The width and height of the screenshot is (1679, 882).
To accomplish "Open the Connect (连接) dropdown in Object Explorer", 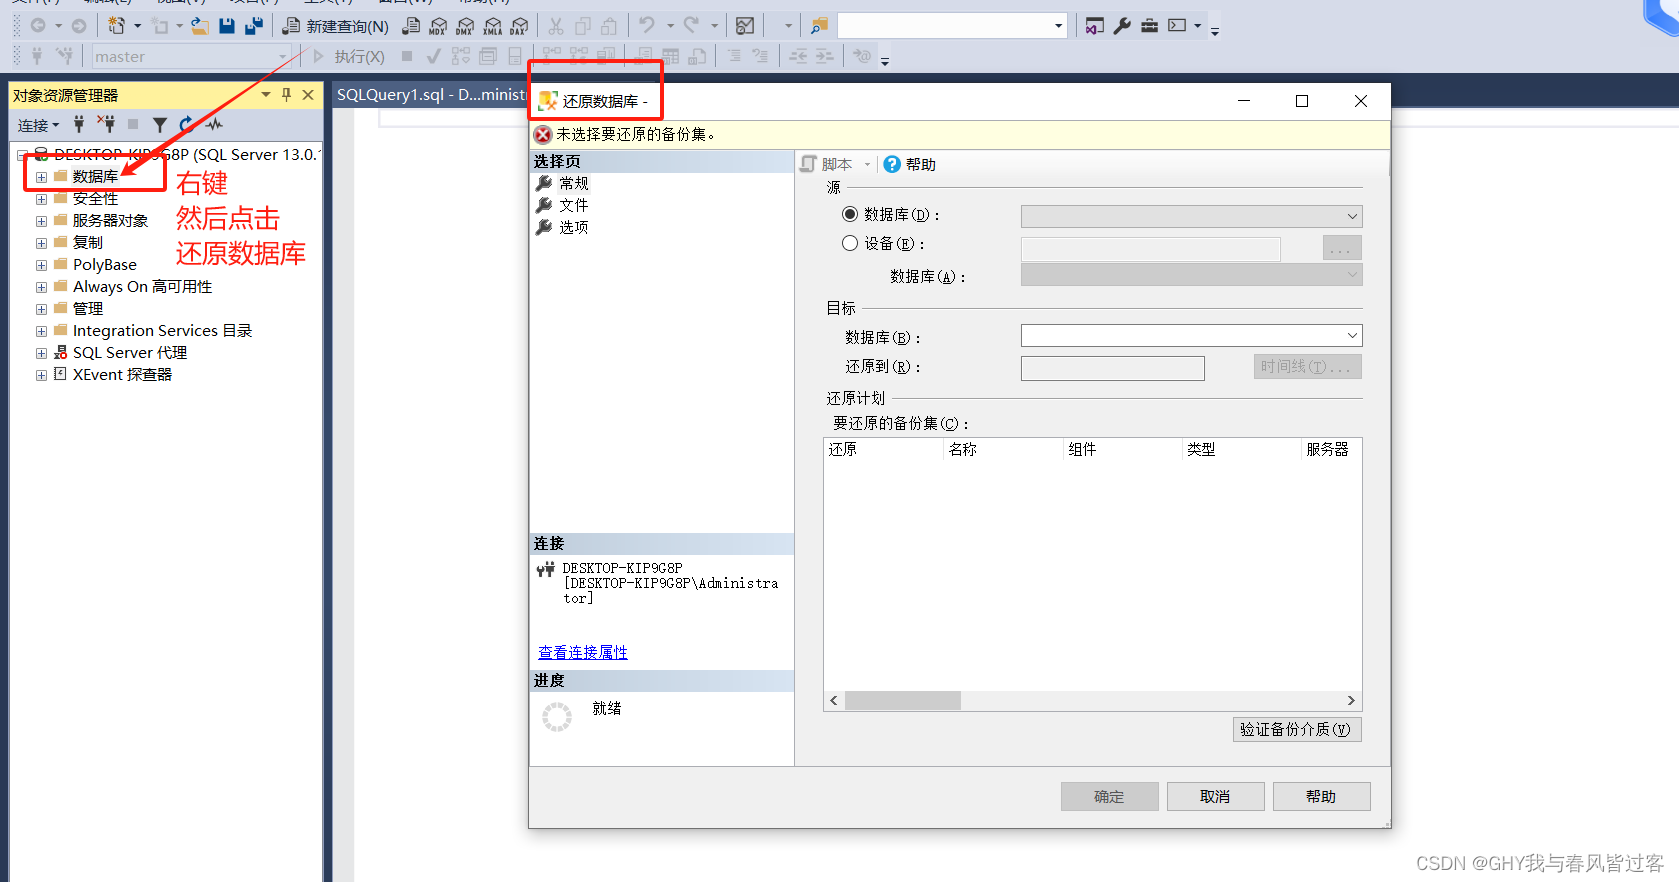I will click(38, 125).
